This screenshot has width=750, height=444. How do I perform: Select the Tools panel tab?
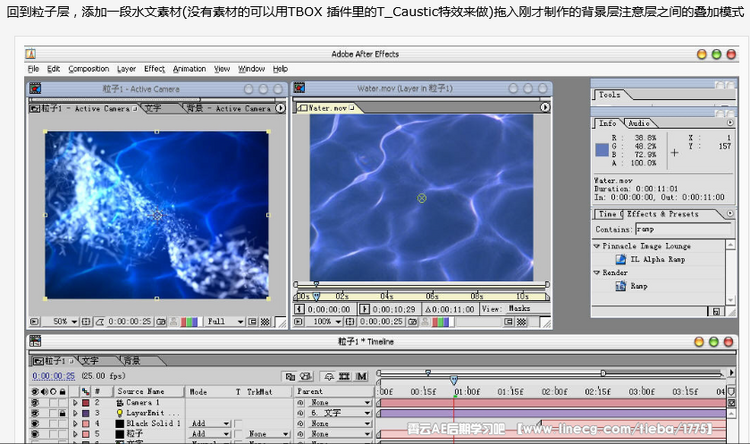click(609, 95)
